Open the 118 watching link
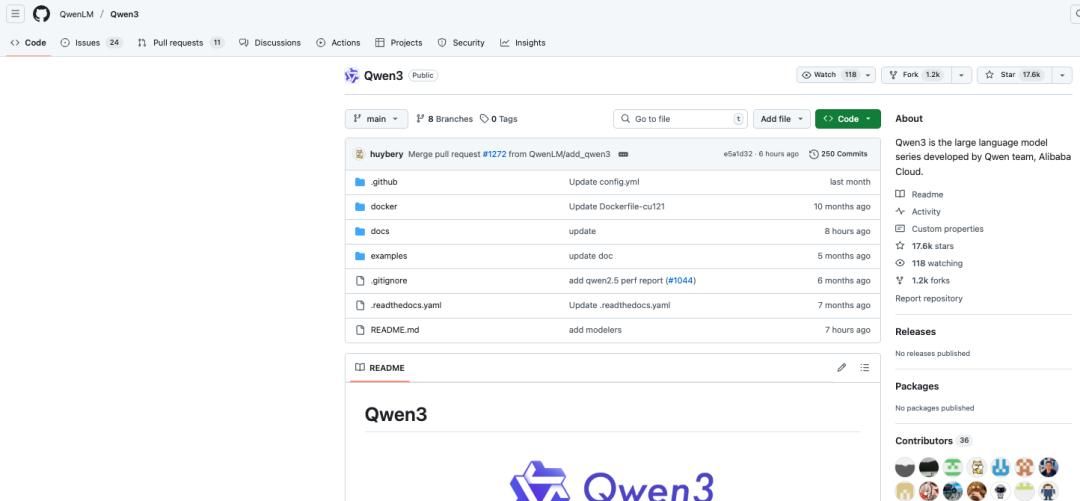The image size is (1080, 501). click(x=929, y=263)
